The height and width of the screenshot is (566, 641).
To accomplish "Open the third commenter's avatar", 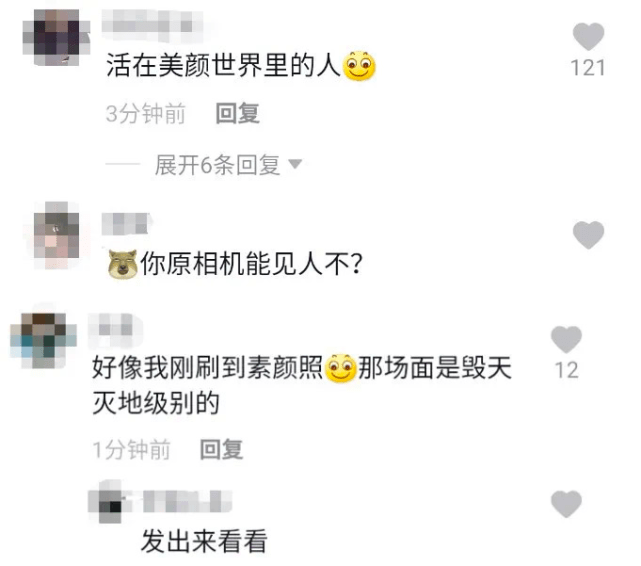I will coord(43,340).
